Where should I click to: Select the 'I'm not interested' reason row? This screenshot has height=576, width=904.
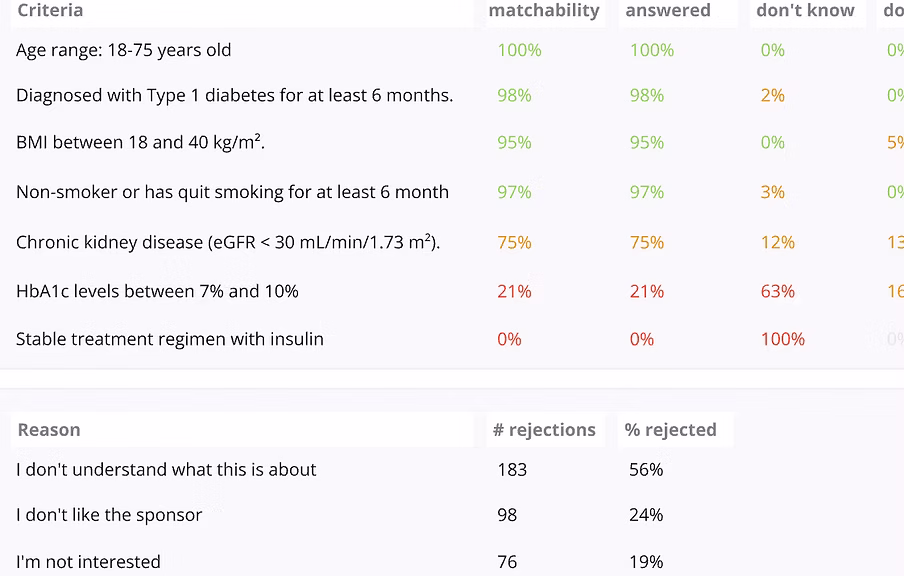point(88,561)
